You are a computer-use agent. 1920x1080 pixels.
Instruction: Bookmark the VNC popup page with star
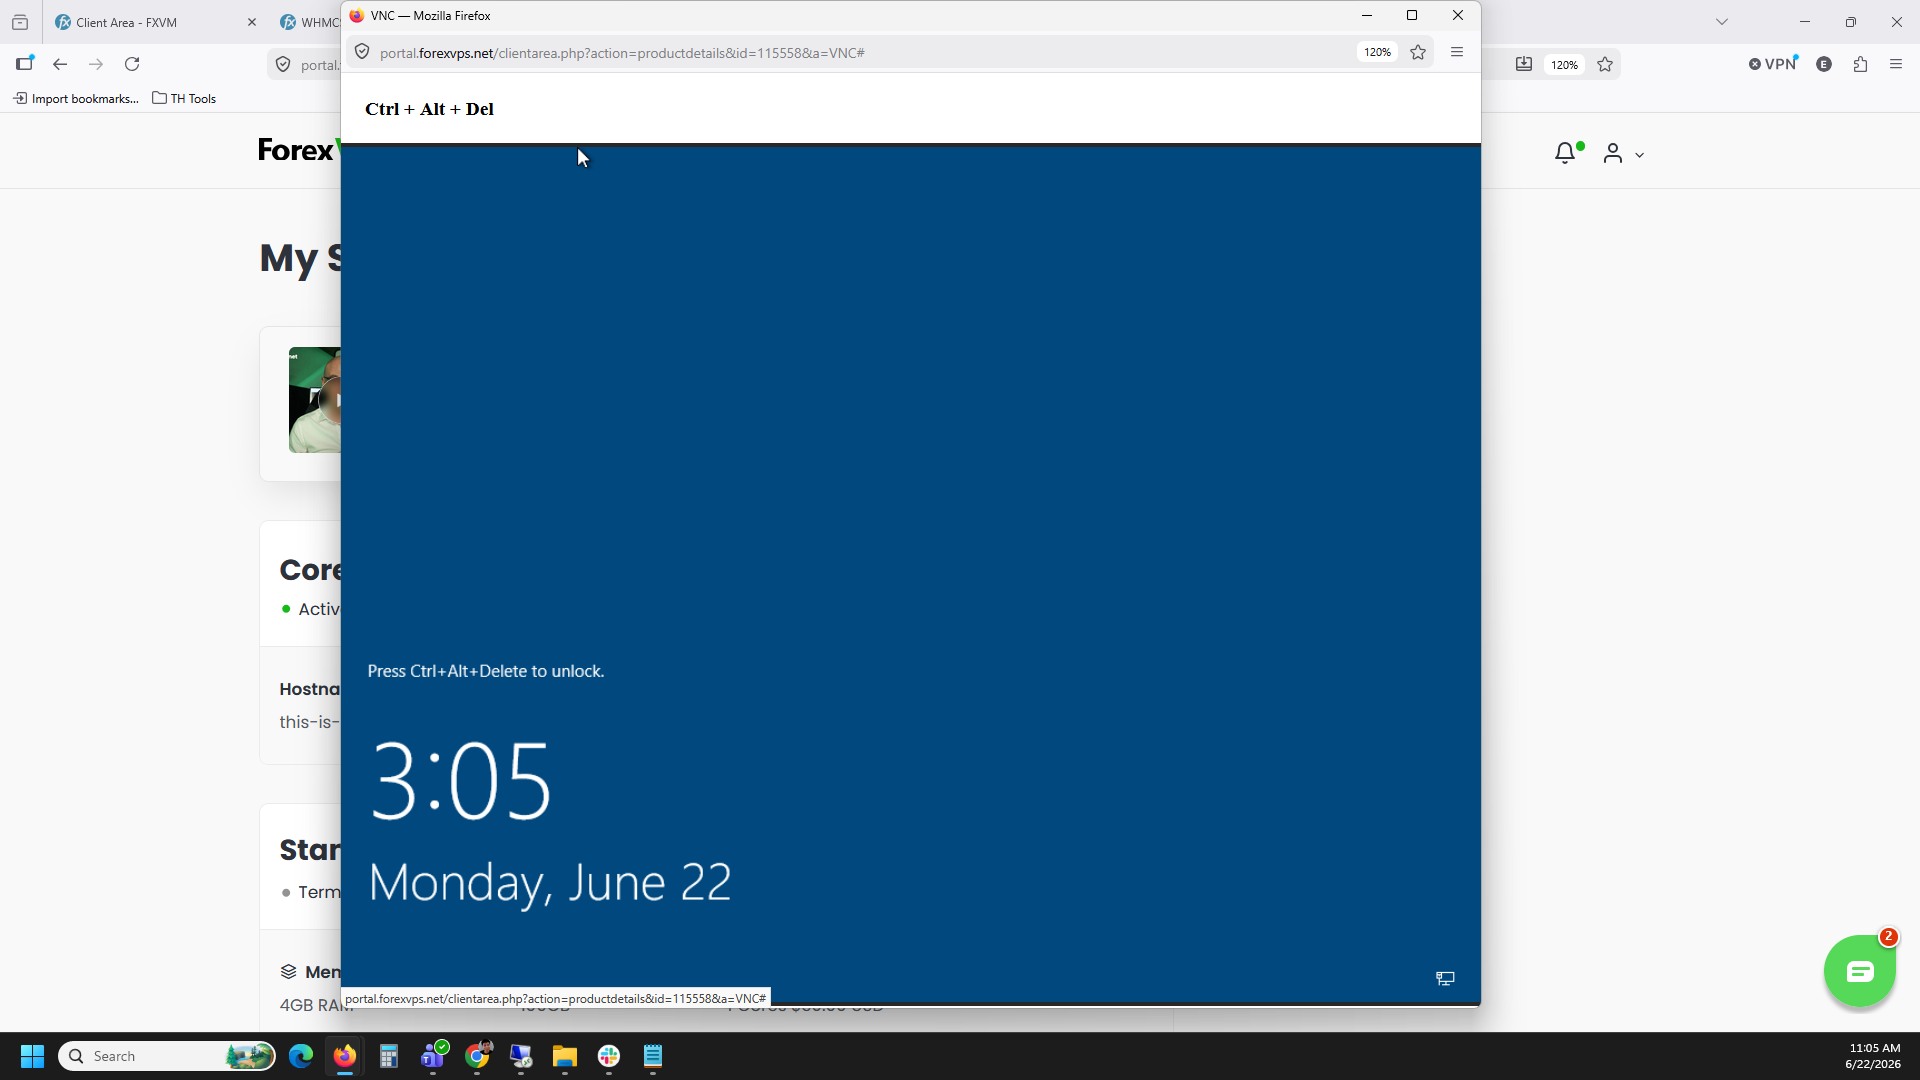point(1418,52)
